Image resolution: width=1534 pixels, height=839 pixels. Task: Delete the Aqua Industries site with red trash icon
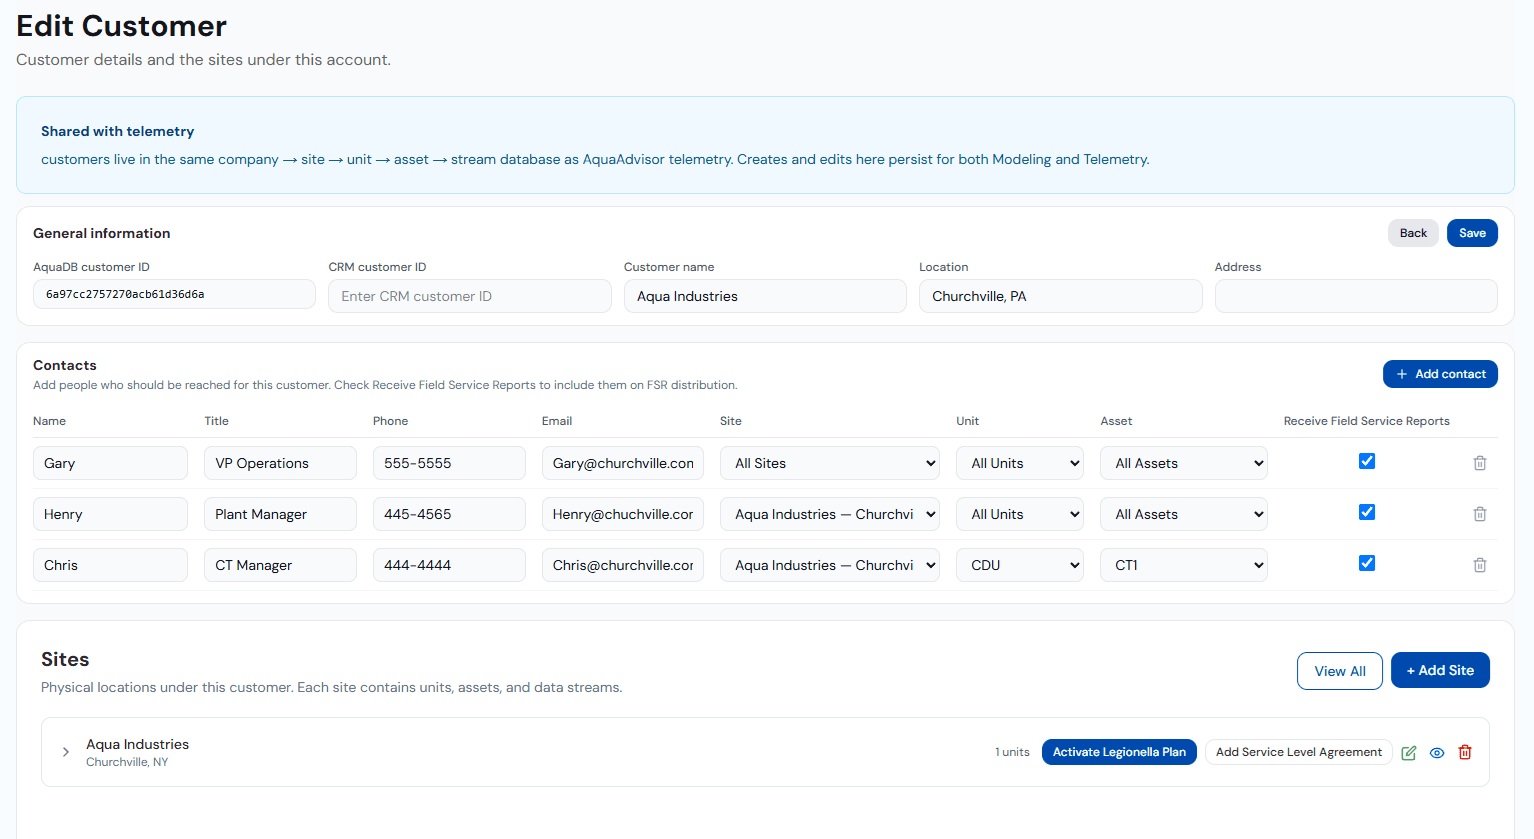(1465, 752)
